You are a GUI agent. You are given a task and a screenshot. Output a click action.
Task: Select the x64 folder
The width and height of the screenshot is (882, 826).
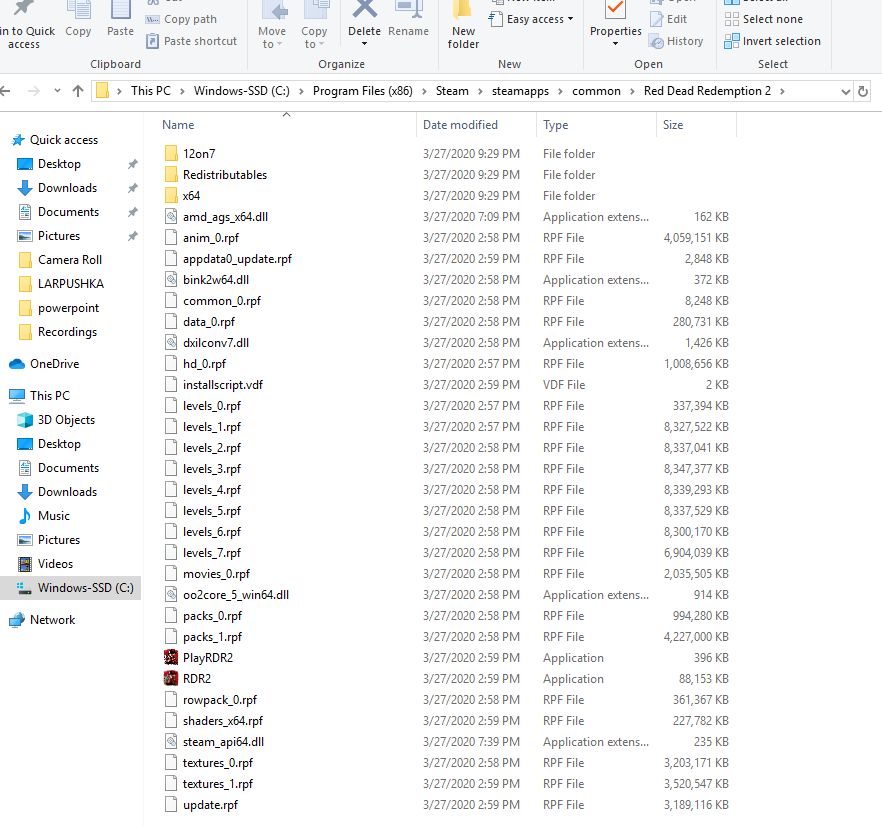coord(191,196)
